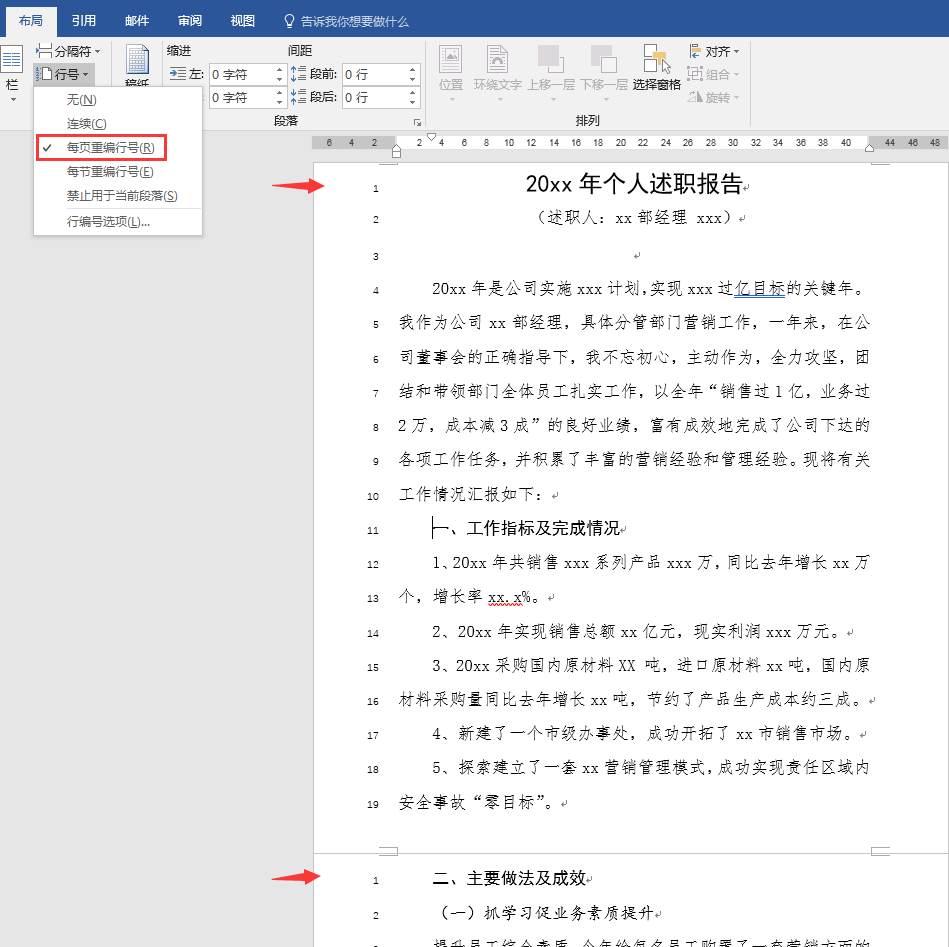Image resolution: width=949 pixels, height=947 pixels.
Task: Click the lightbulb 'Tell me' icon
Action: [x=289, y=20]
